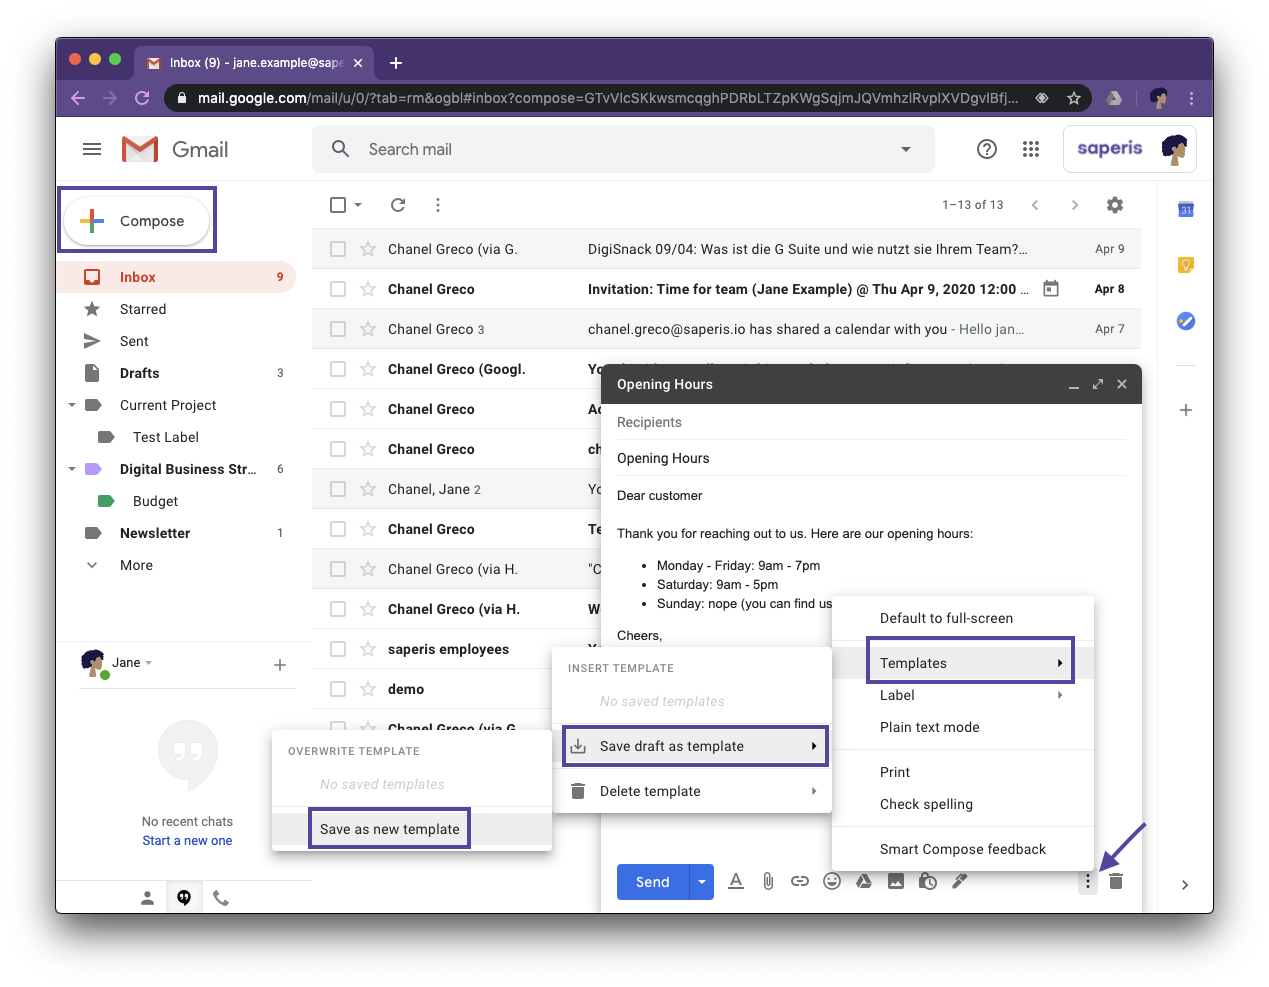Collapse the Digital Business Str label group
The height and width of the screenshot is (987, 1269).
click(x=71, y=468)
